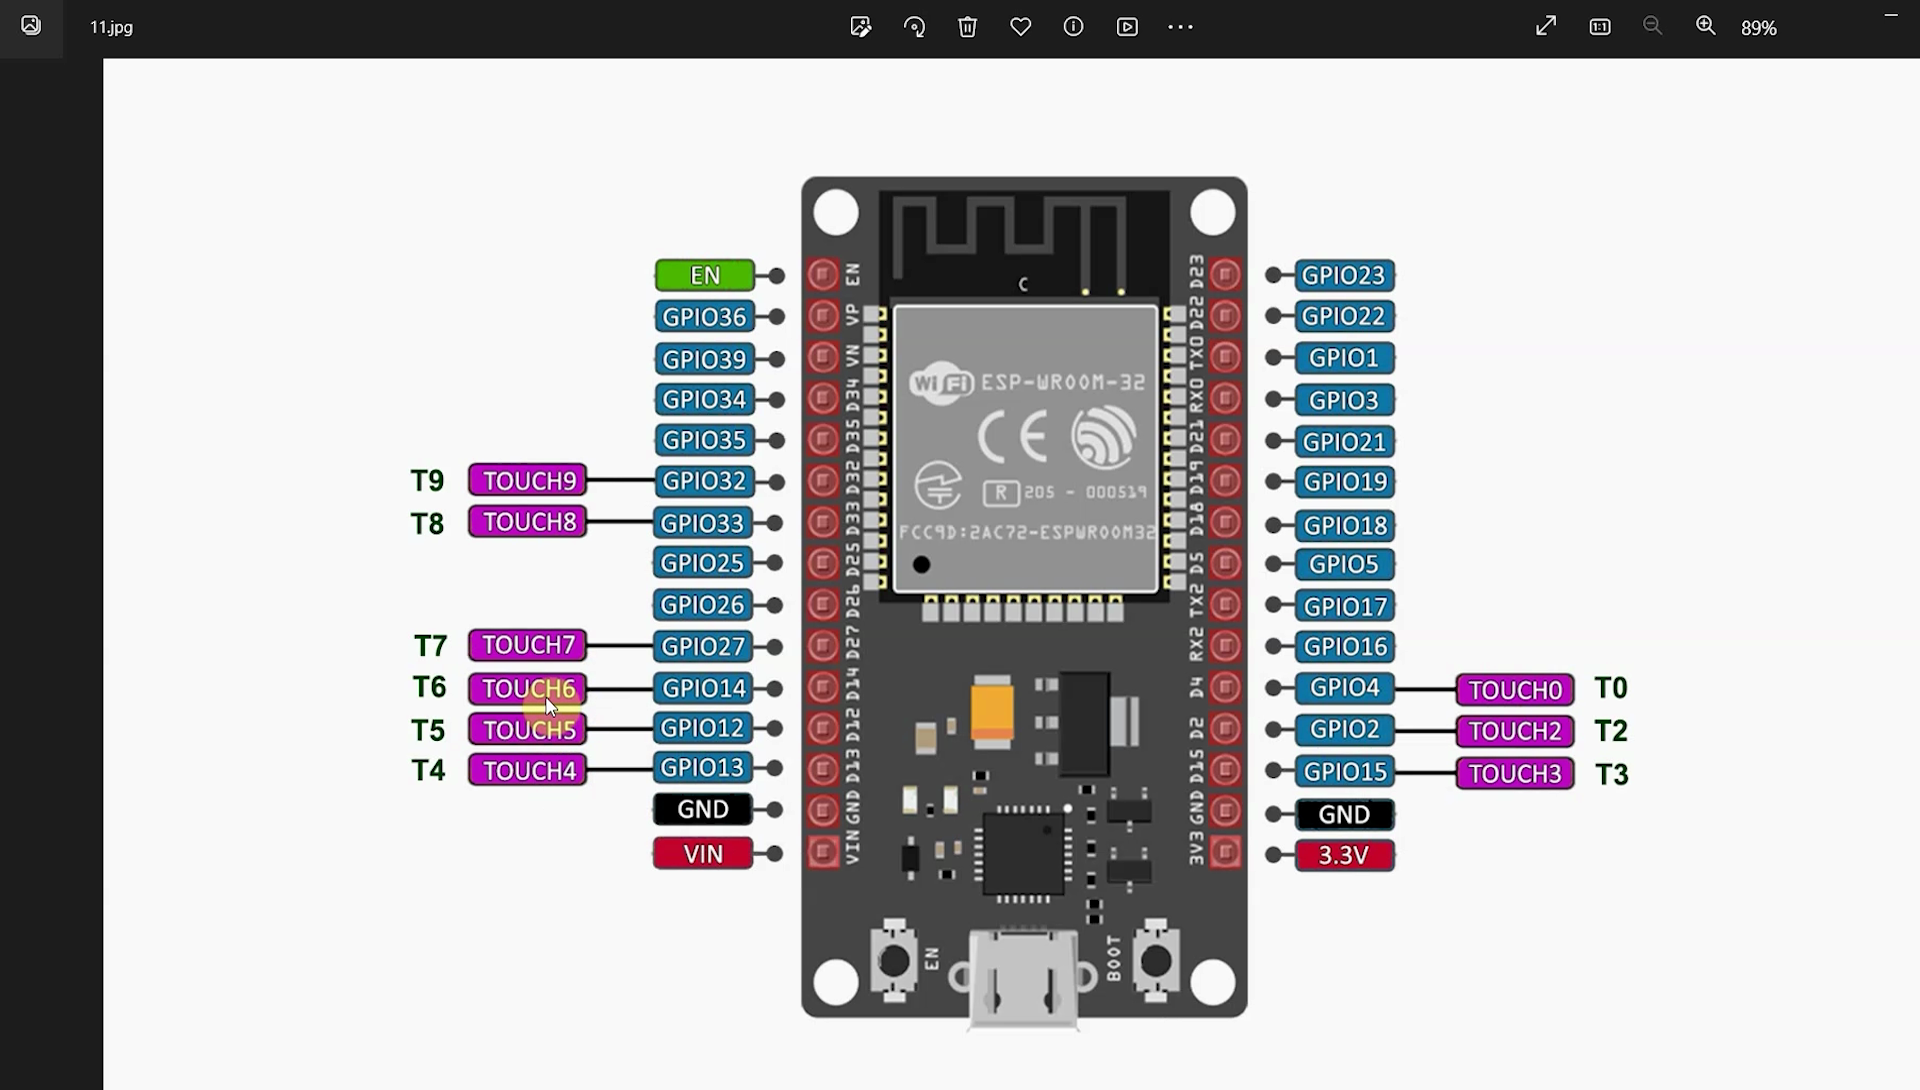Viewport: 1920px width, 1090px height.
Task: Zoom out of the image
Action: pyautogui.click(x=1652, y=26)
